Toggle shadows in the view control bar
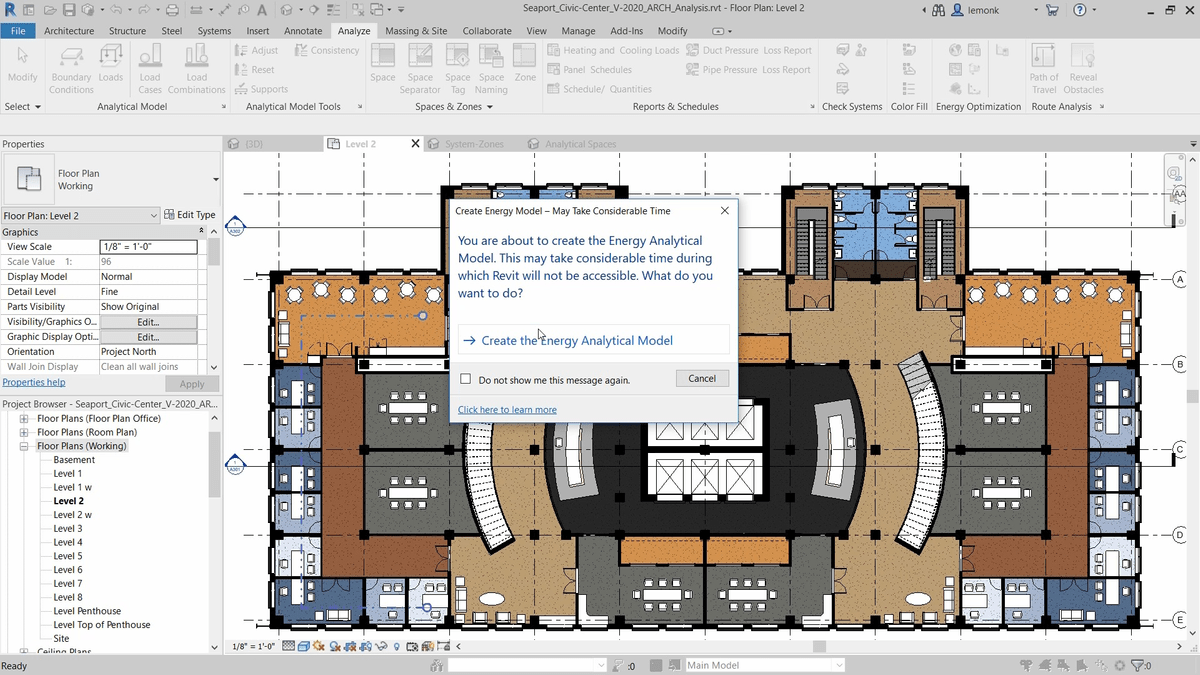 pos(334,646)
